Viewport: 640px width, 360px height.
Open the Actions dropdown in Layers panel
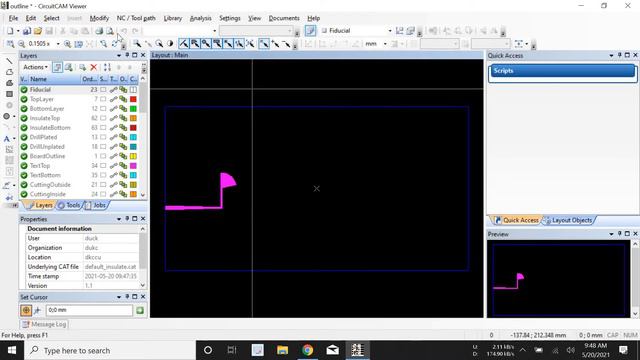coord(35,67)
